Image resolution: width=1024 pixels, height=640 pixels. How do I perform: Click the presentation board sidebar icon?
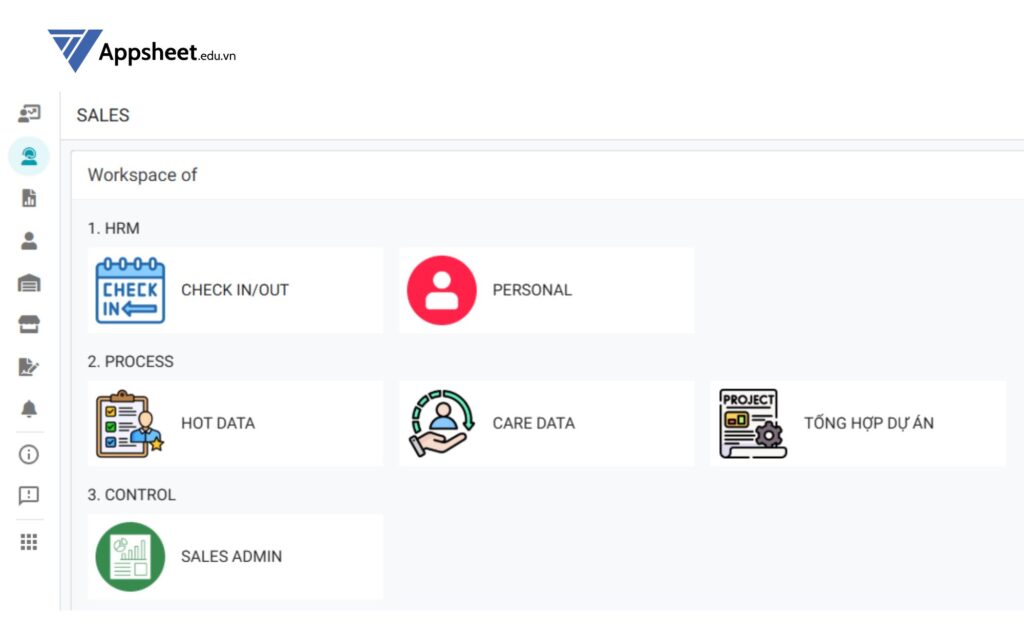29,113
